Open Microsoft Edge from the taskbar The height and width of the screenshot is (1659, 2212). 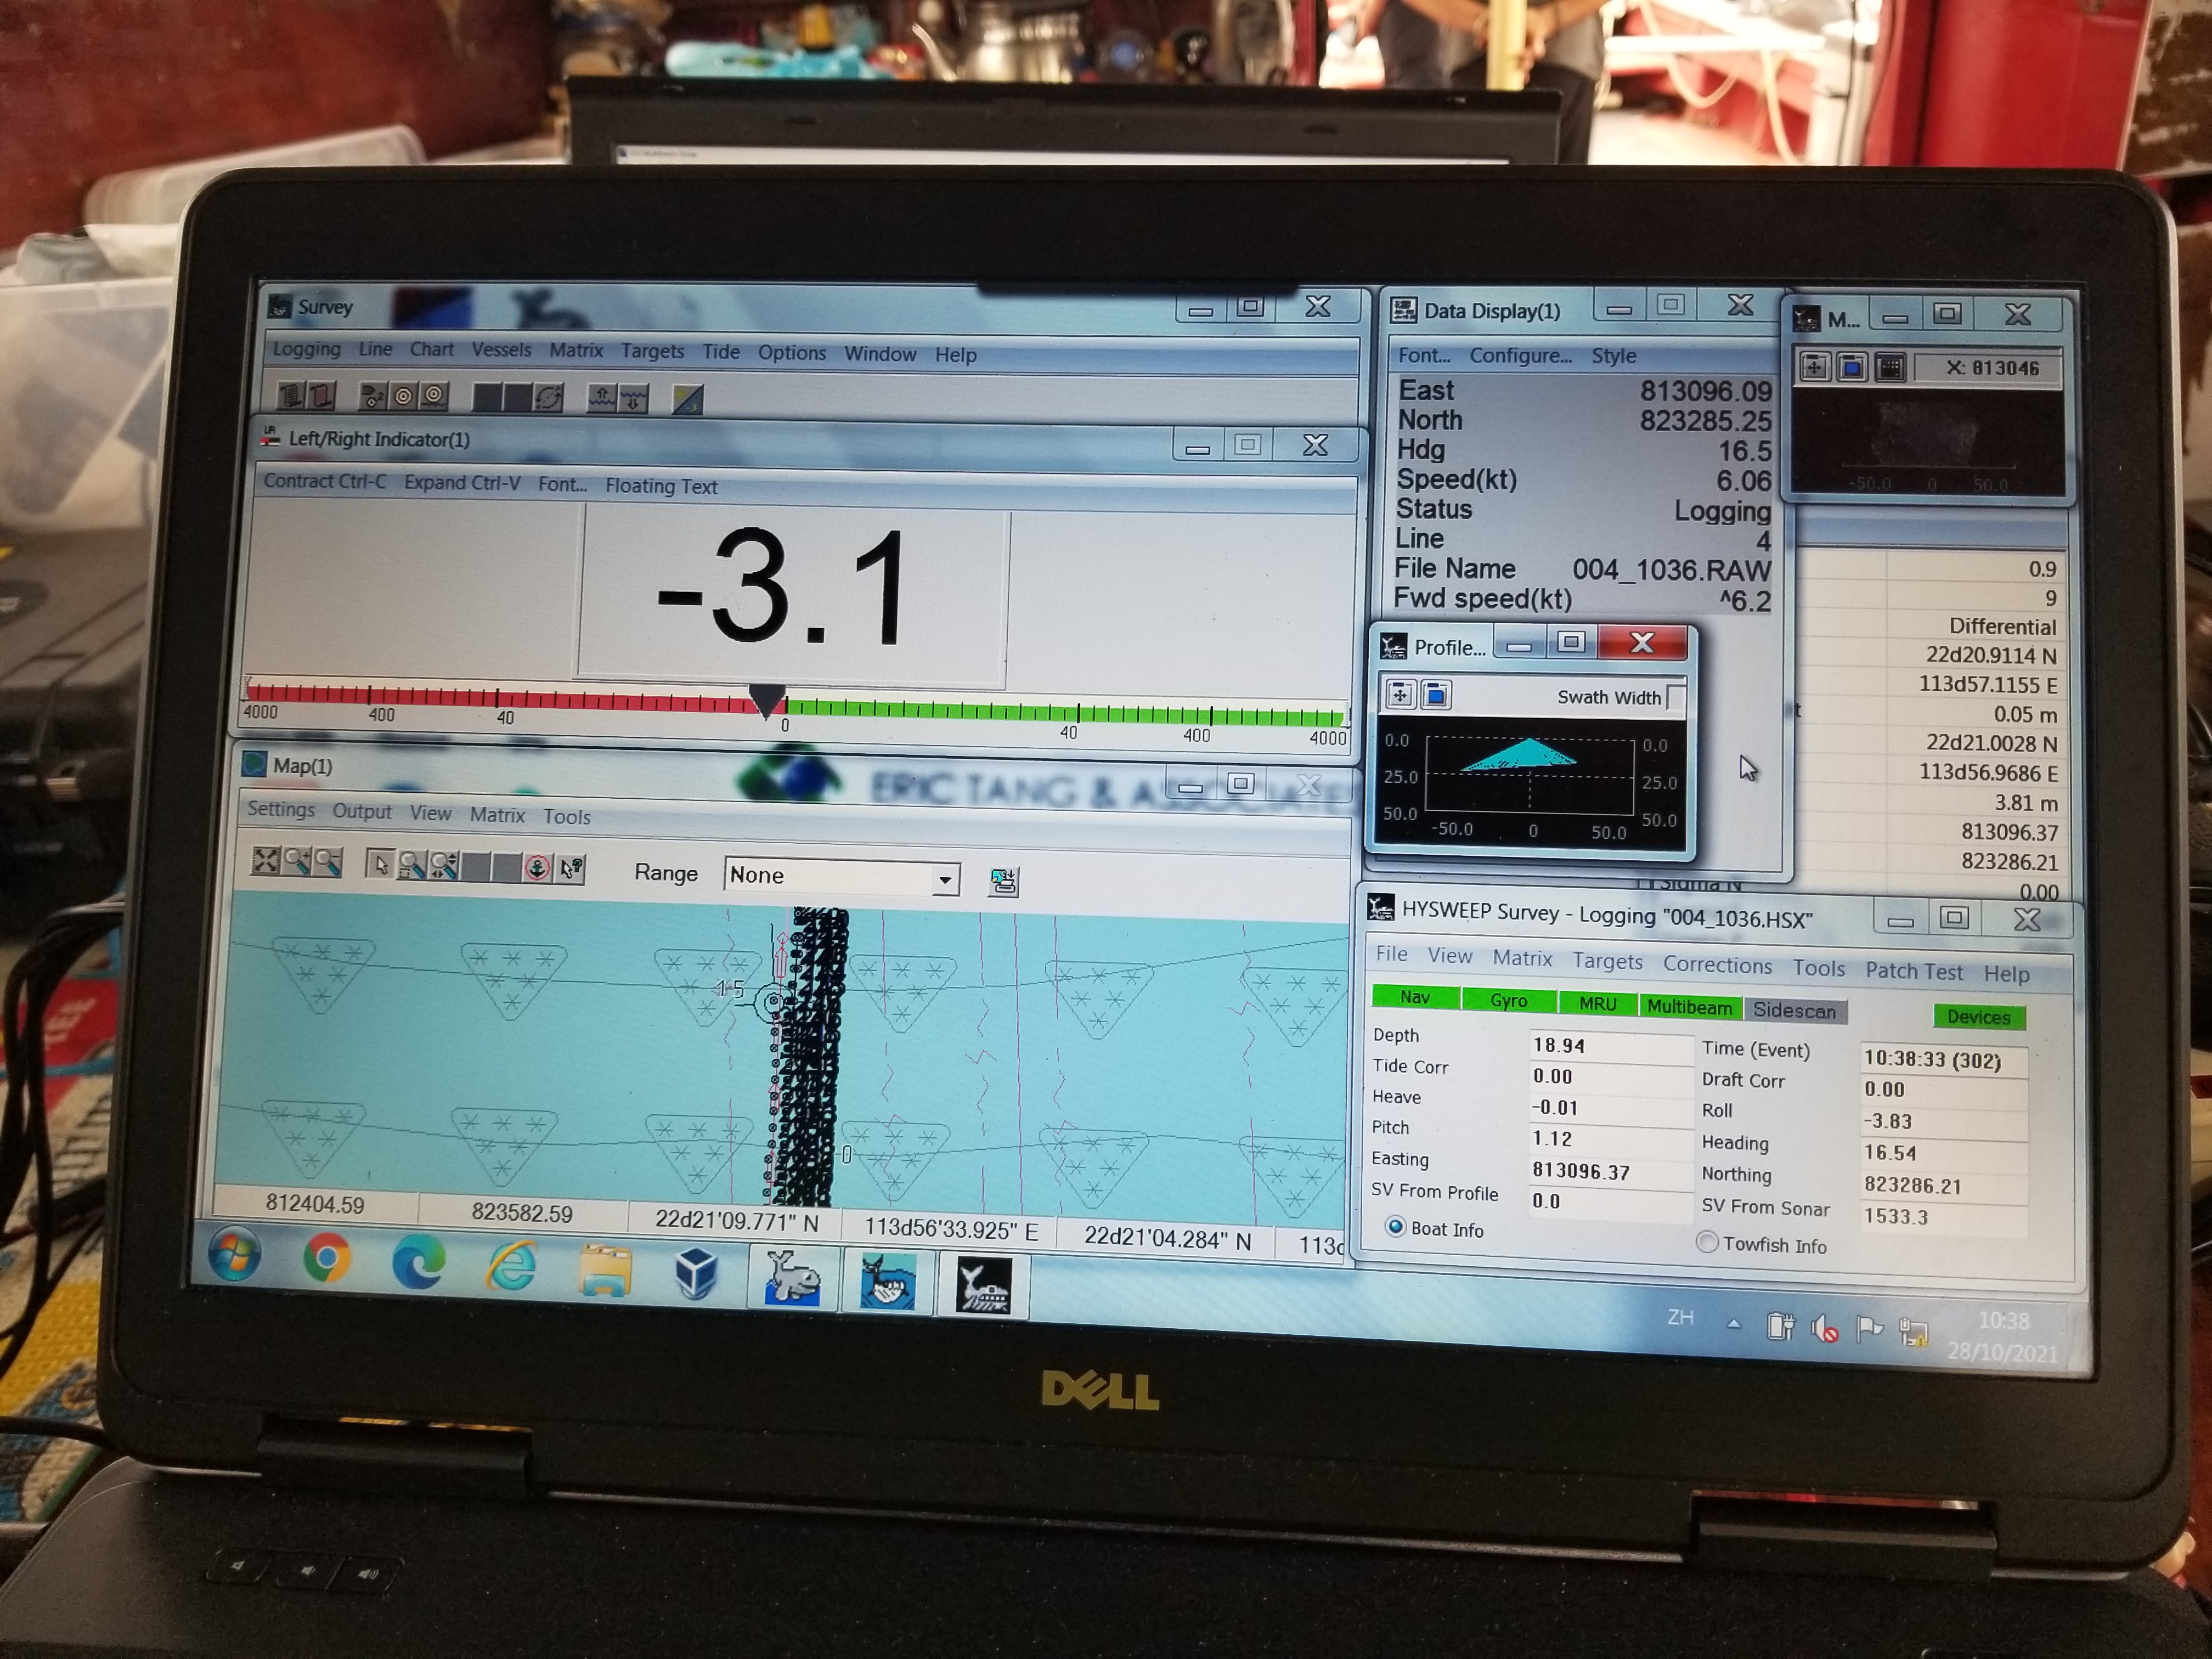coord(418,1263)
